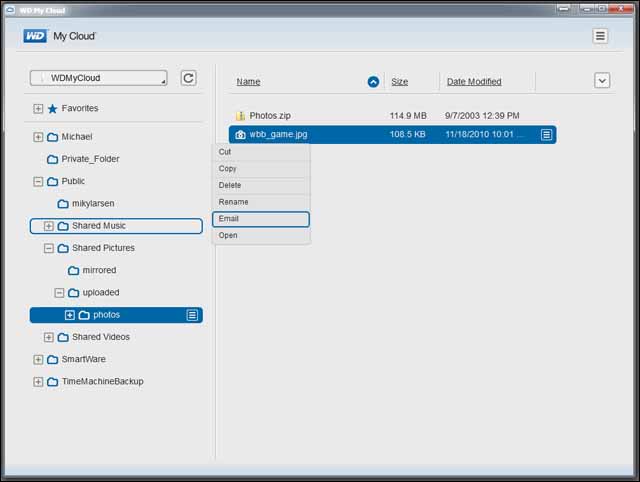This screenshot has height=482, width=640.
Task: Click the refresh icon beside WDMyCloud
Action: (189, 78)
